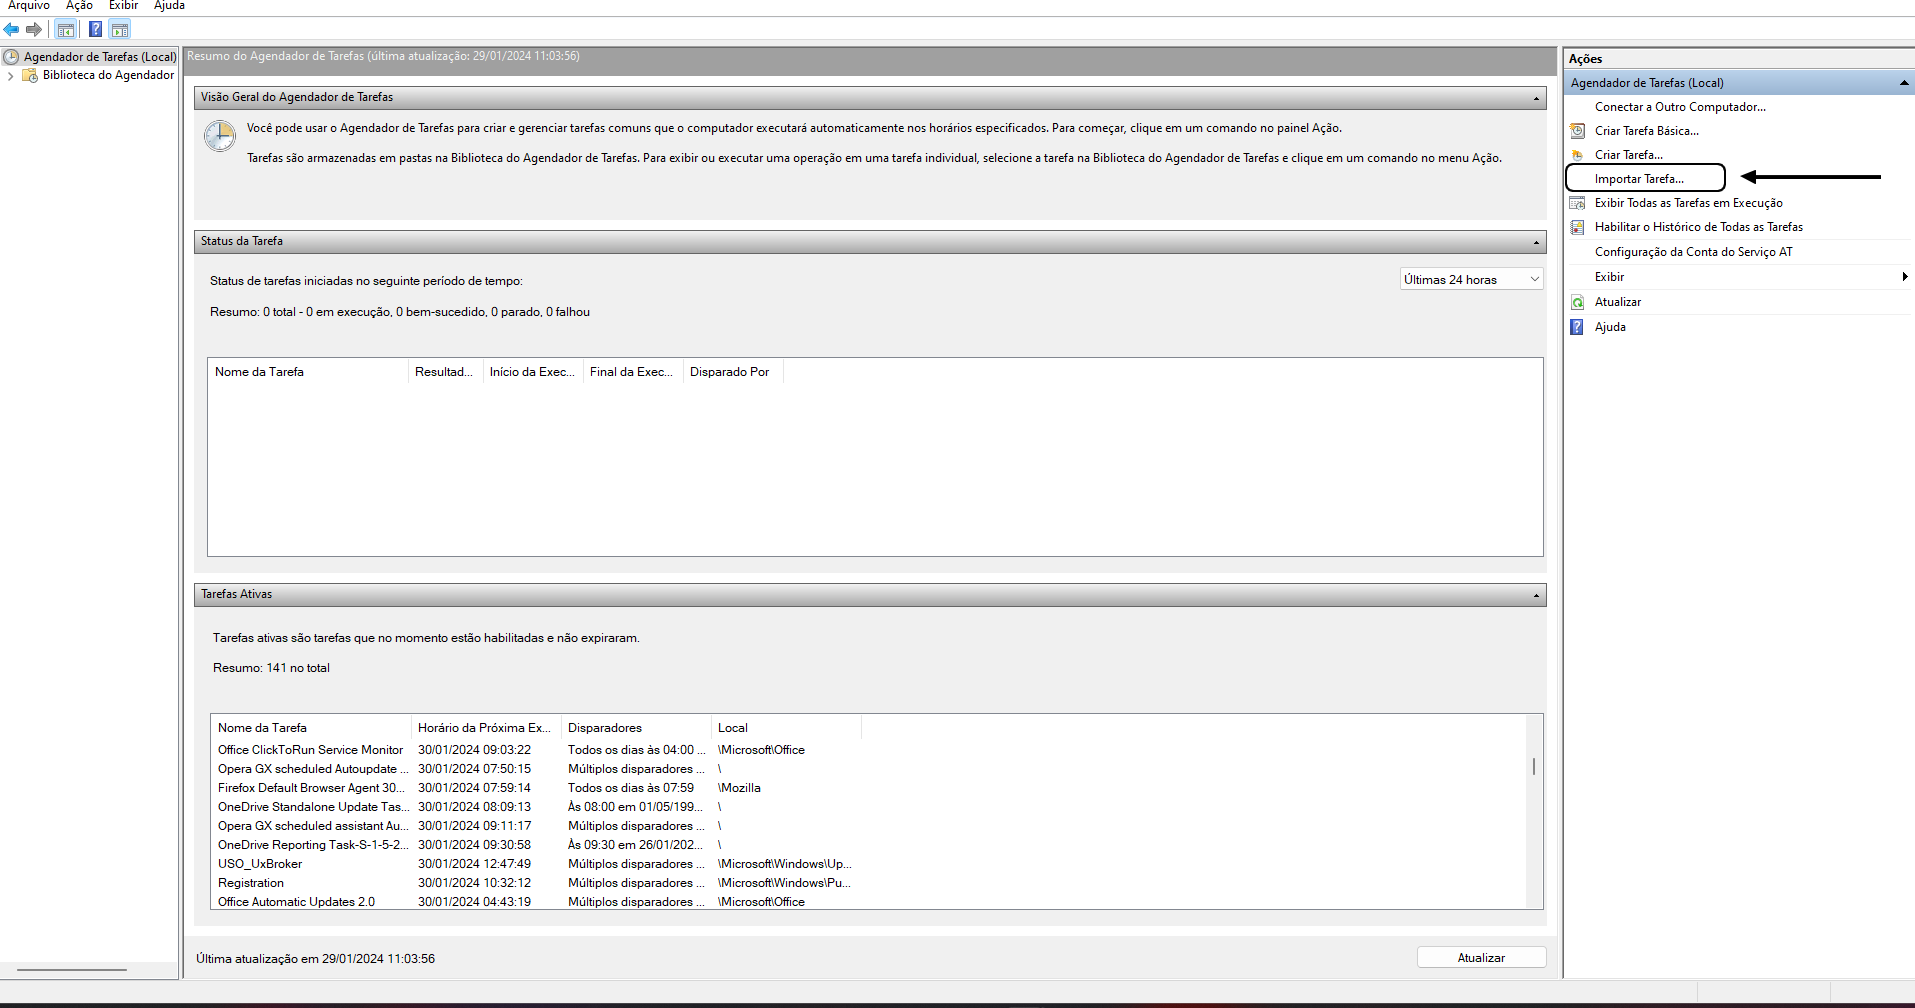Screen dimensions: 1915x1008
Task: Click the green Atualizar icon in Ações
Action: click(x=1578, y=302)
